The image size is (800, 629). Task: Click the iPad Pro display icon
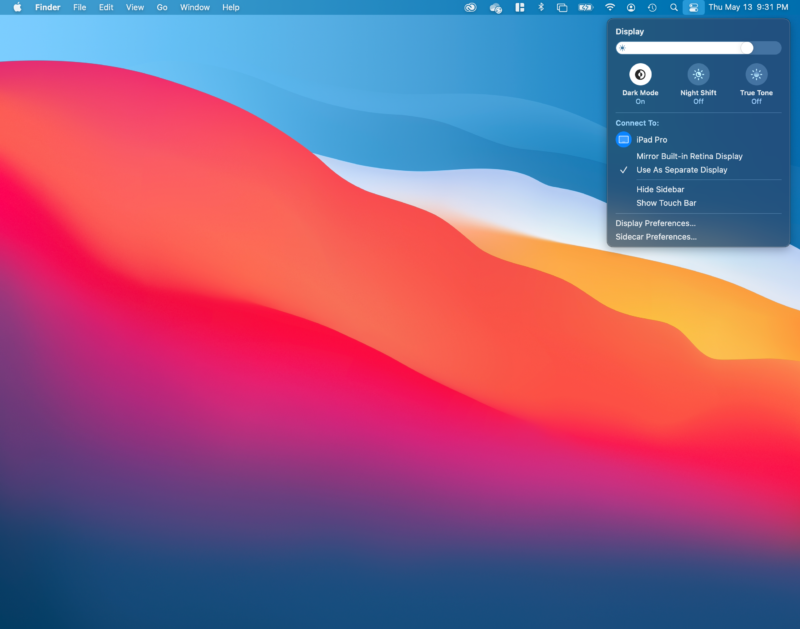point(623,139)
